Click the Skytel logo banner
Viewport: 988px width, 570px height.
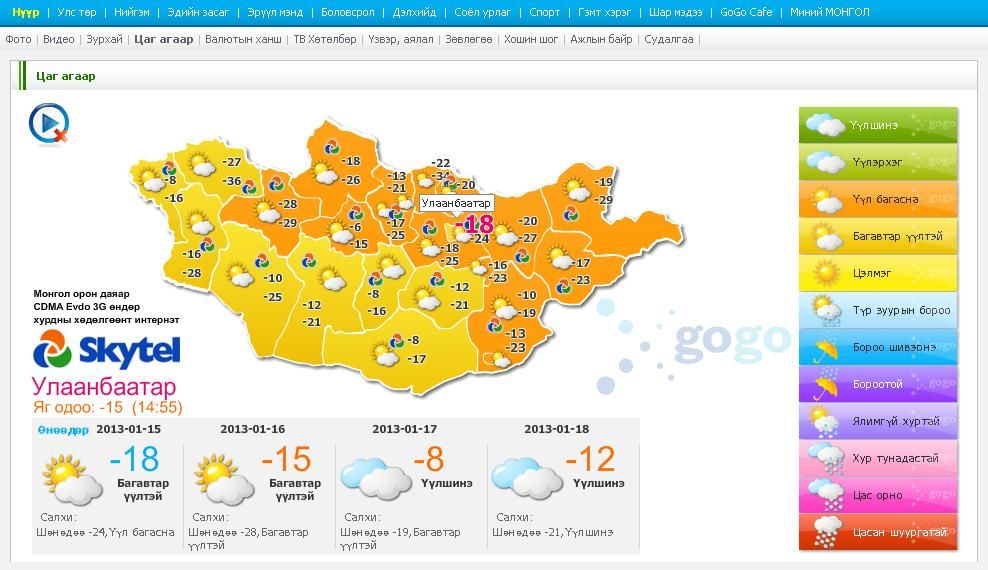click(107, 350)
